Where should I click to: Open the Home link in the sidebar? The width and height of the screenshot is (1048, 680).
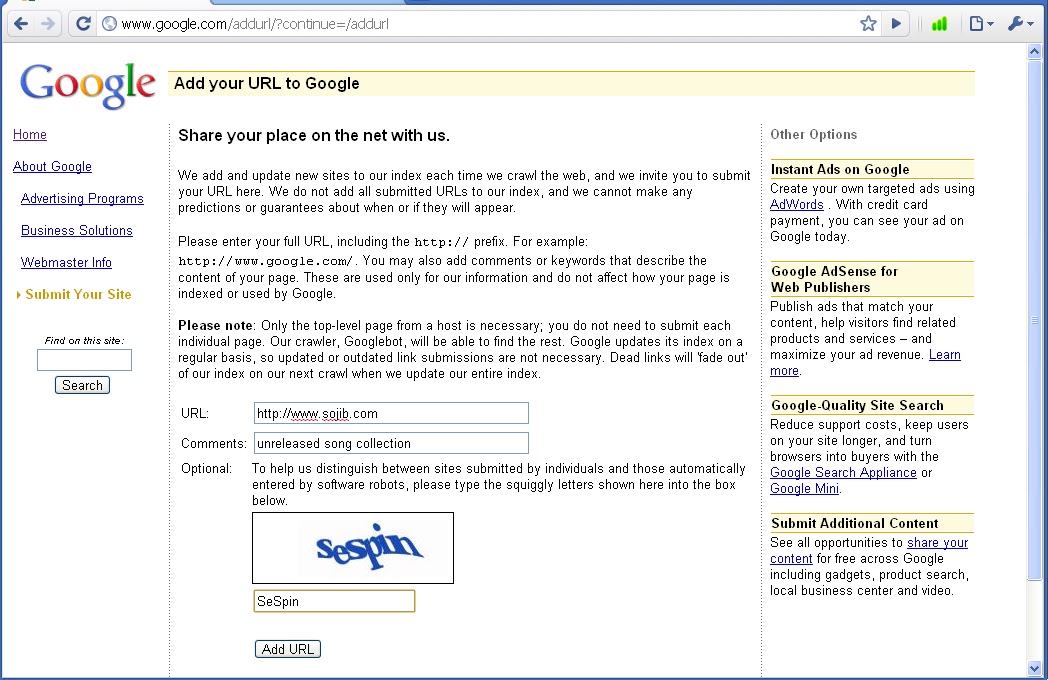click(x=29, y=134)
